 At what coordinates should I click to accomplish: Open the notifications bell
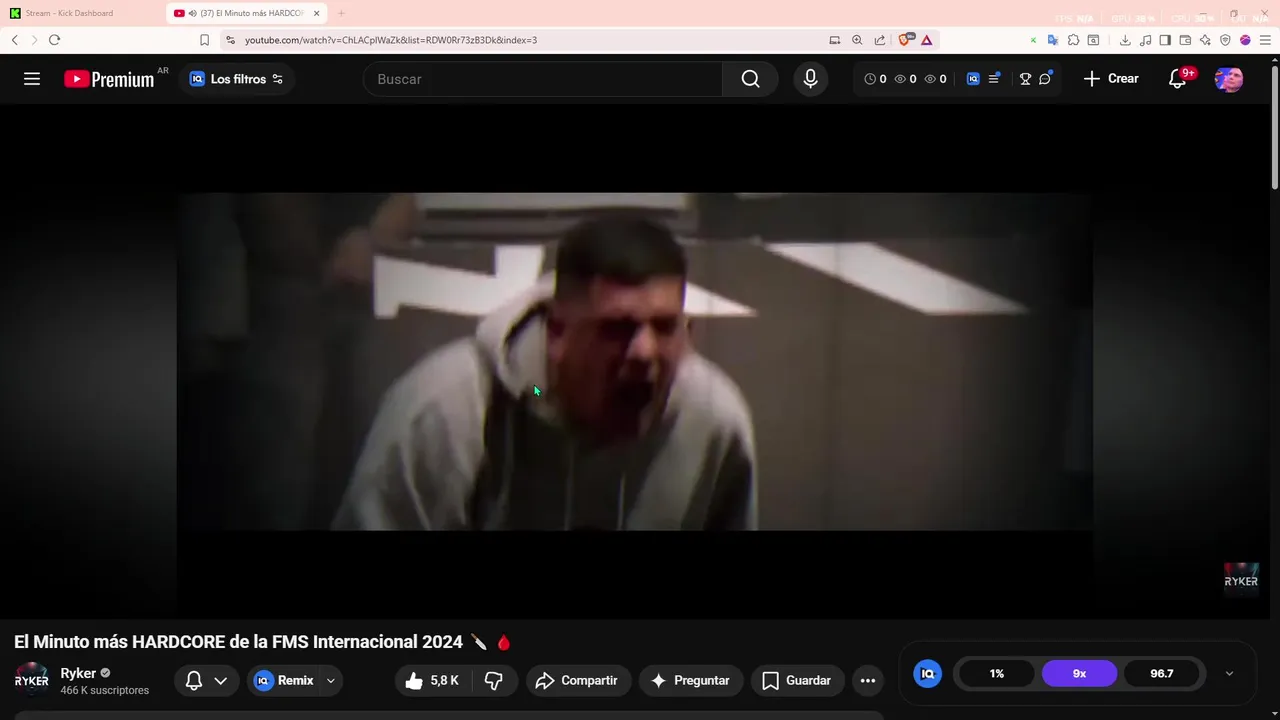point(1178,79)
